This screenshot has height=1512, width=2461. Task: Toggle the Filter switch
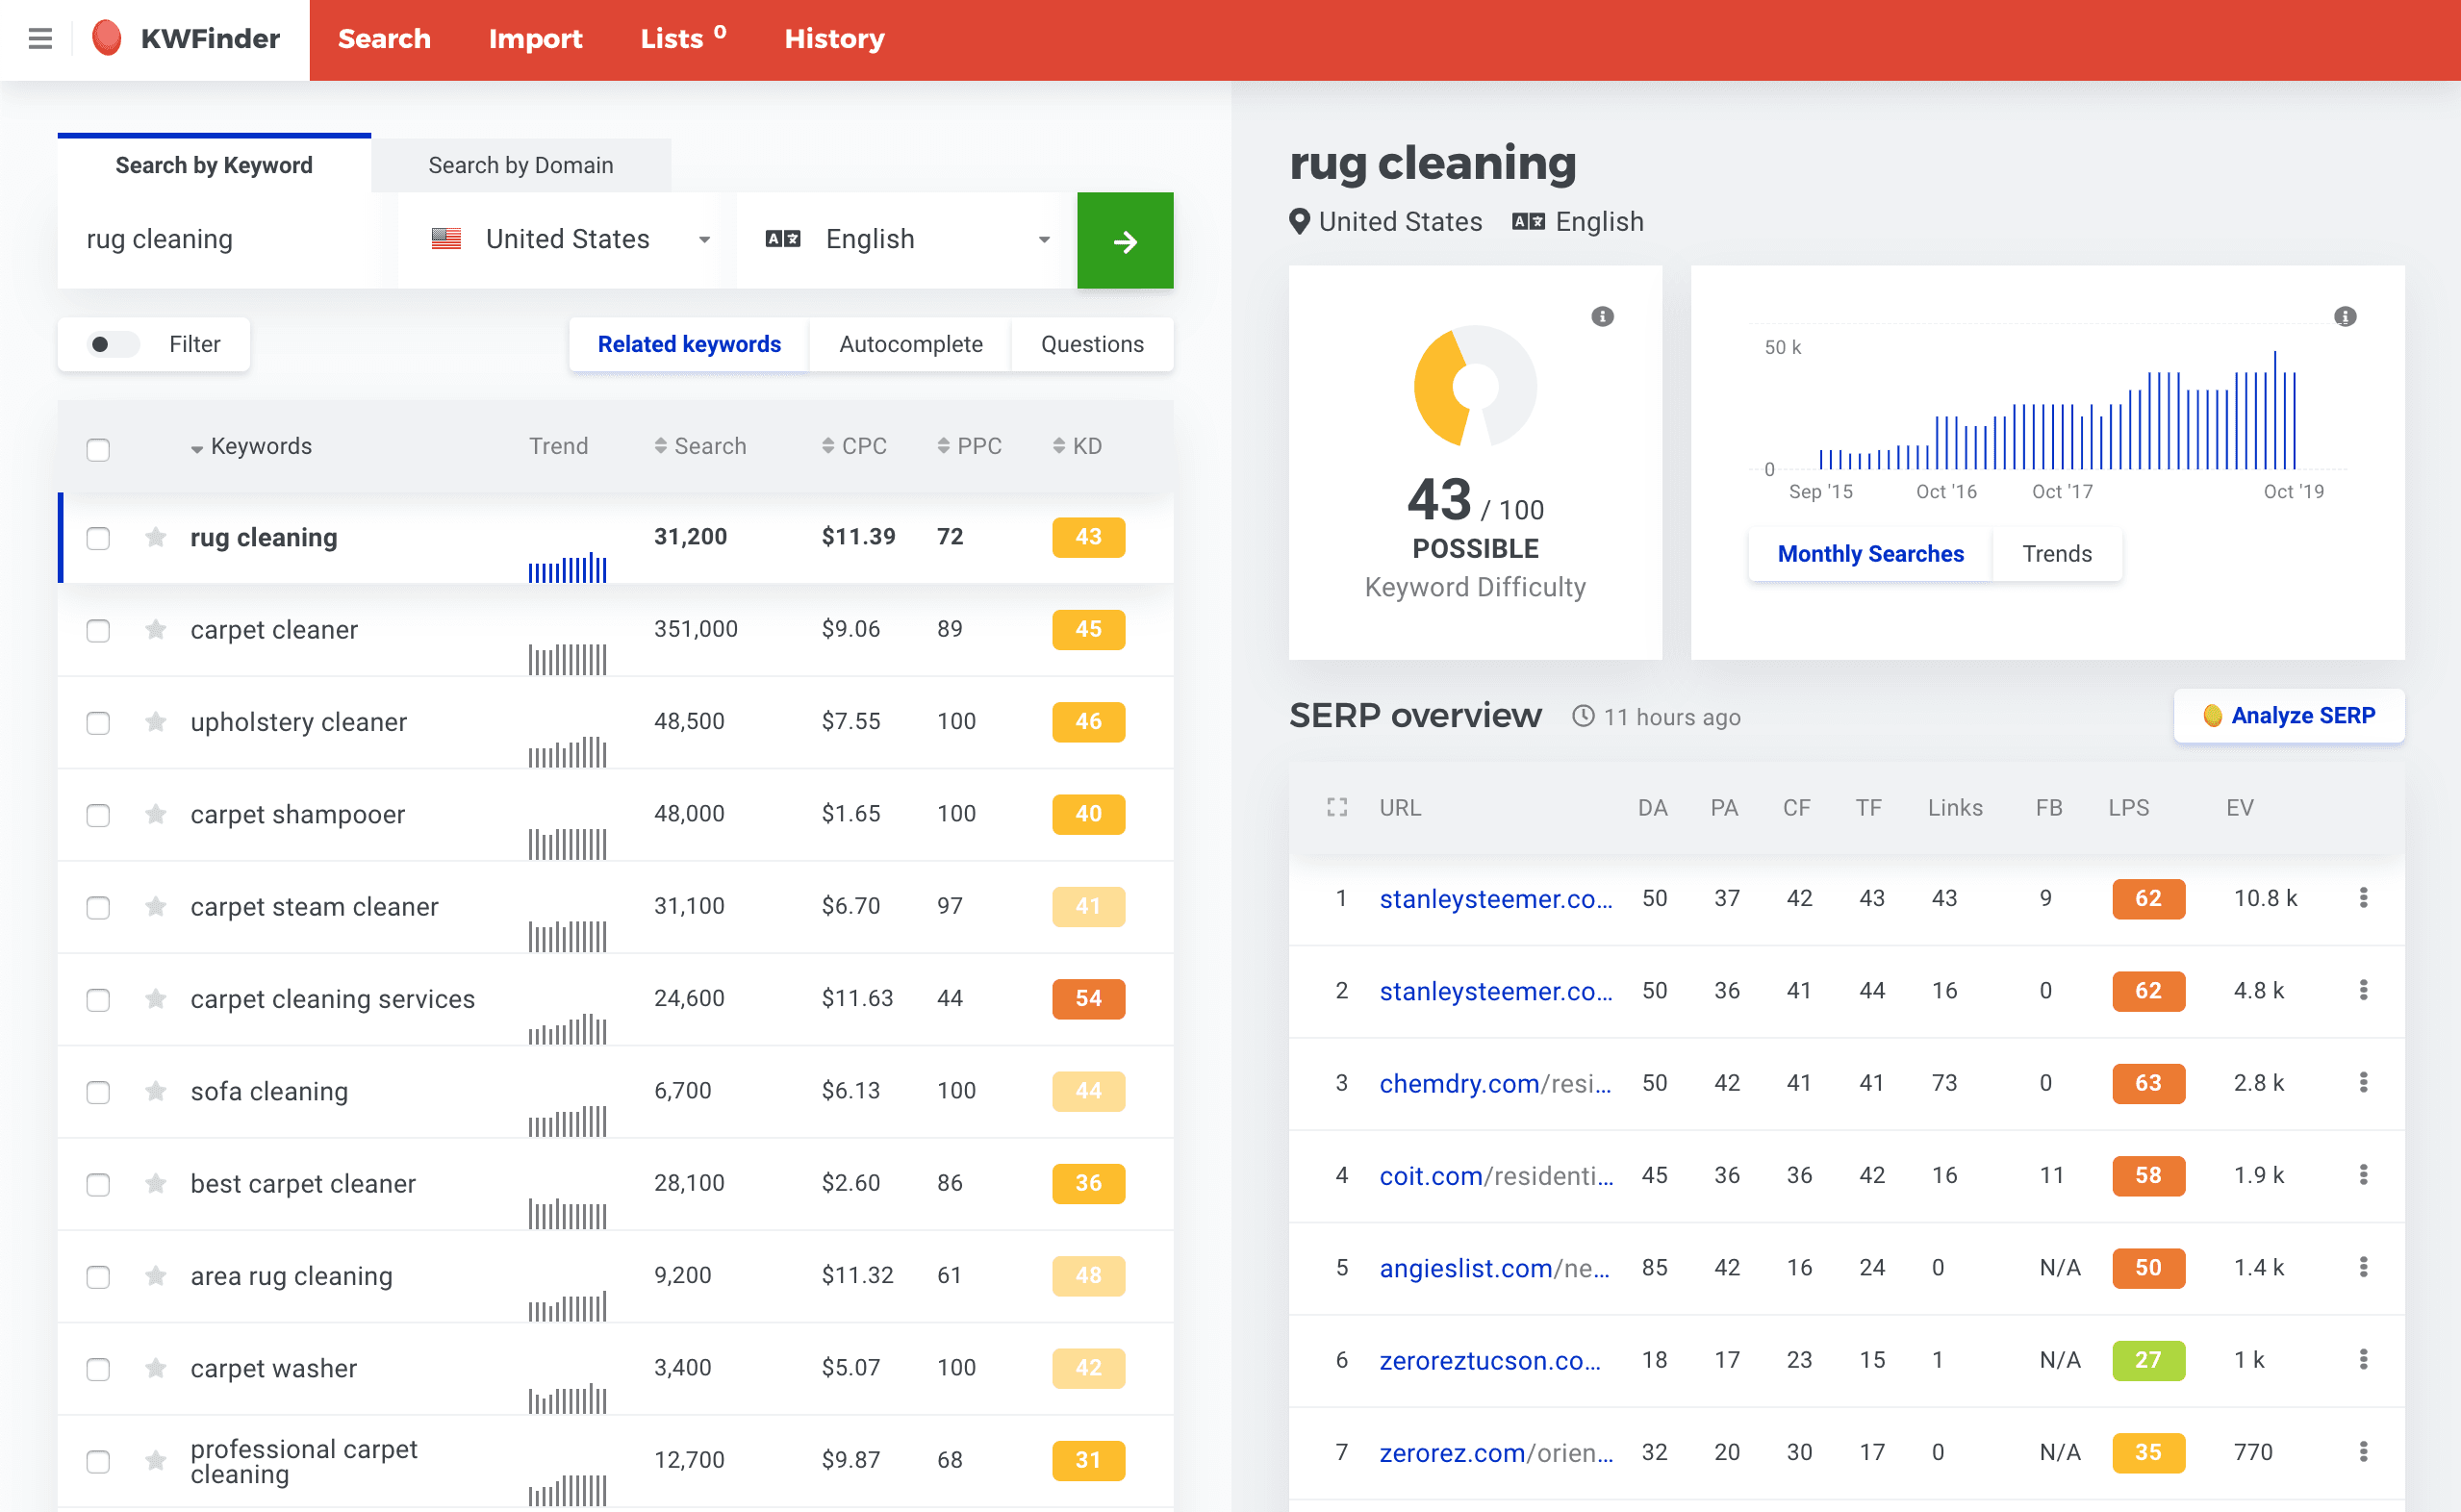[x=112, y=345]
